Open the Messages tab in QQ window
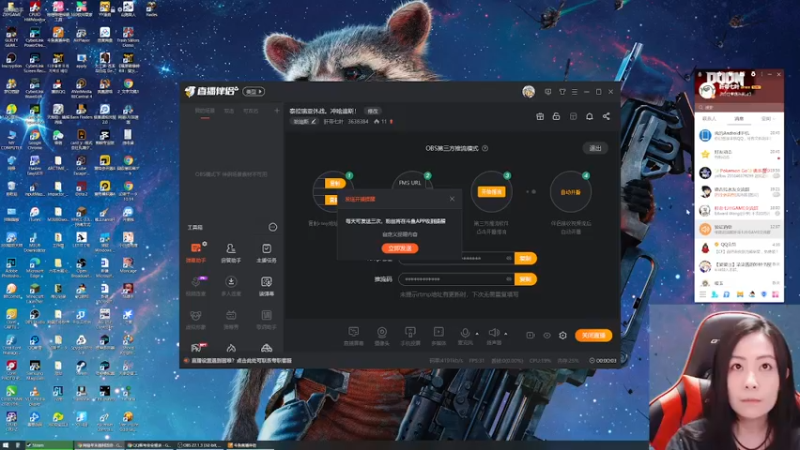The height and width of the screenshot is (450, 800). (x=739, y=118)
